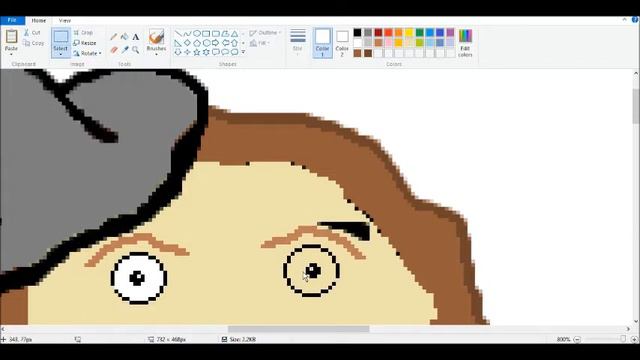
Task: Choose the Five-point star shape
Action: [x=197, y=52]
